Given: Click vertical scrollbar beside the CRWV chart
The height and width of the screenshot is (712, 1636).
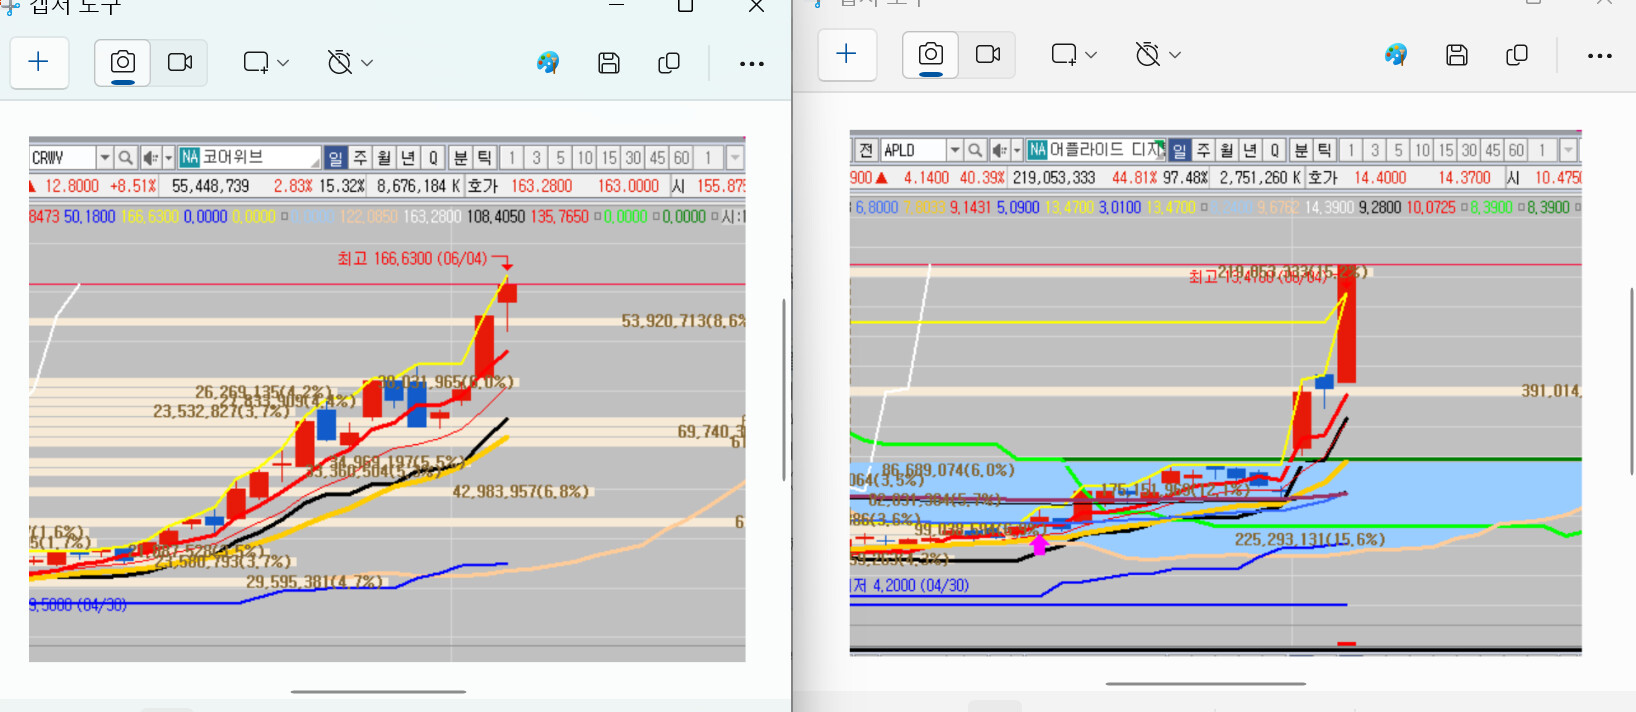Looking at the screenshot, I should coord(784,390).
